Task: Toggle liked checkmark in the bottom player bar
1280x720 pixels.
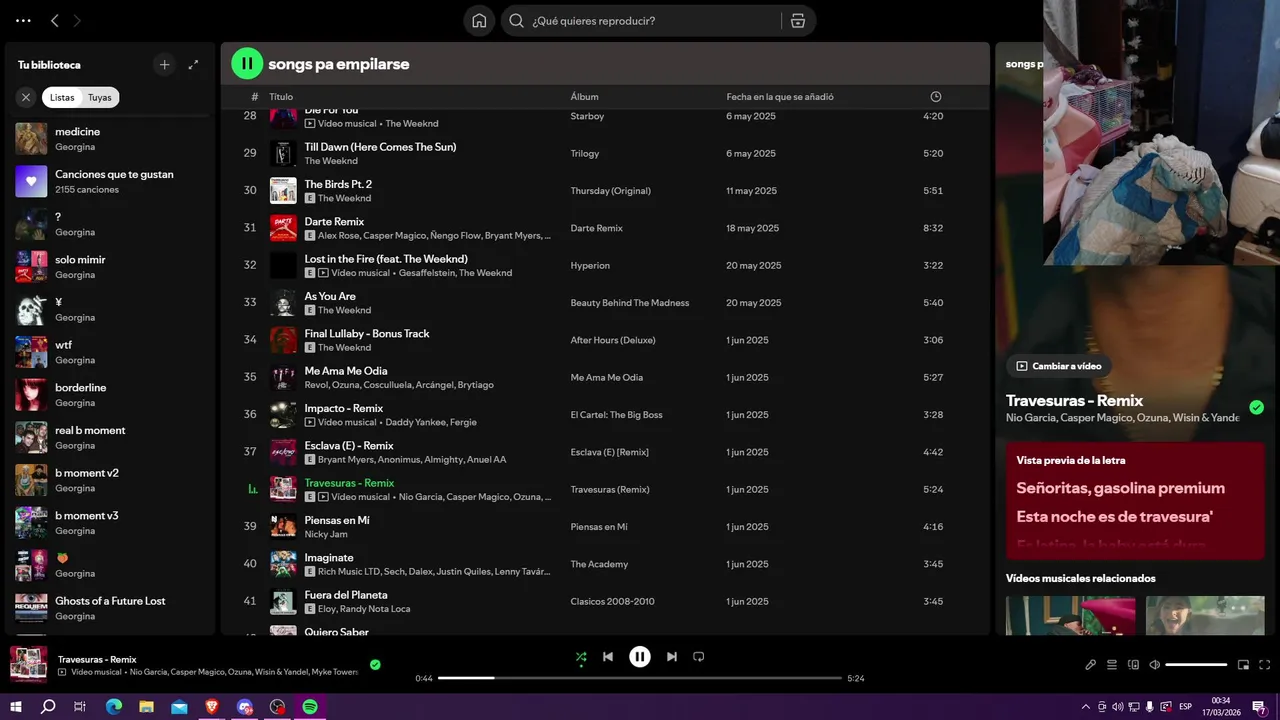Action: click(375, 664)
